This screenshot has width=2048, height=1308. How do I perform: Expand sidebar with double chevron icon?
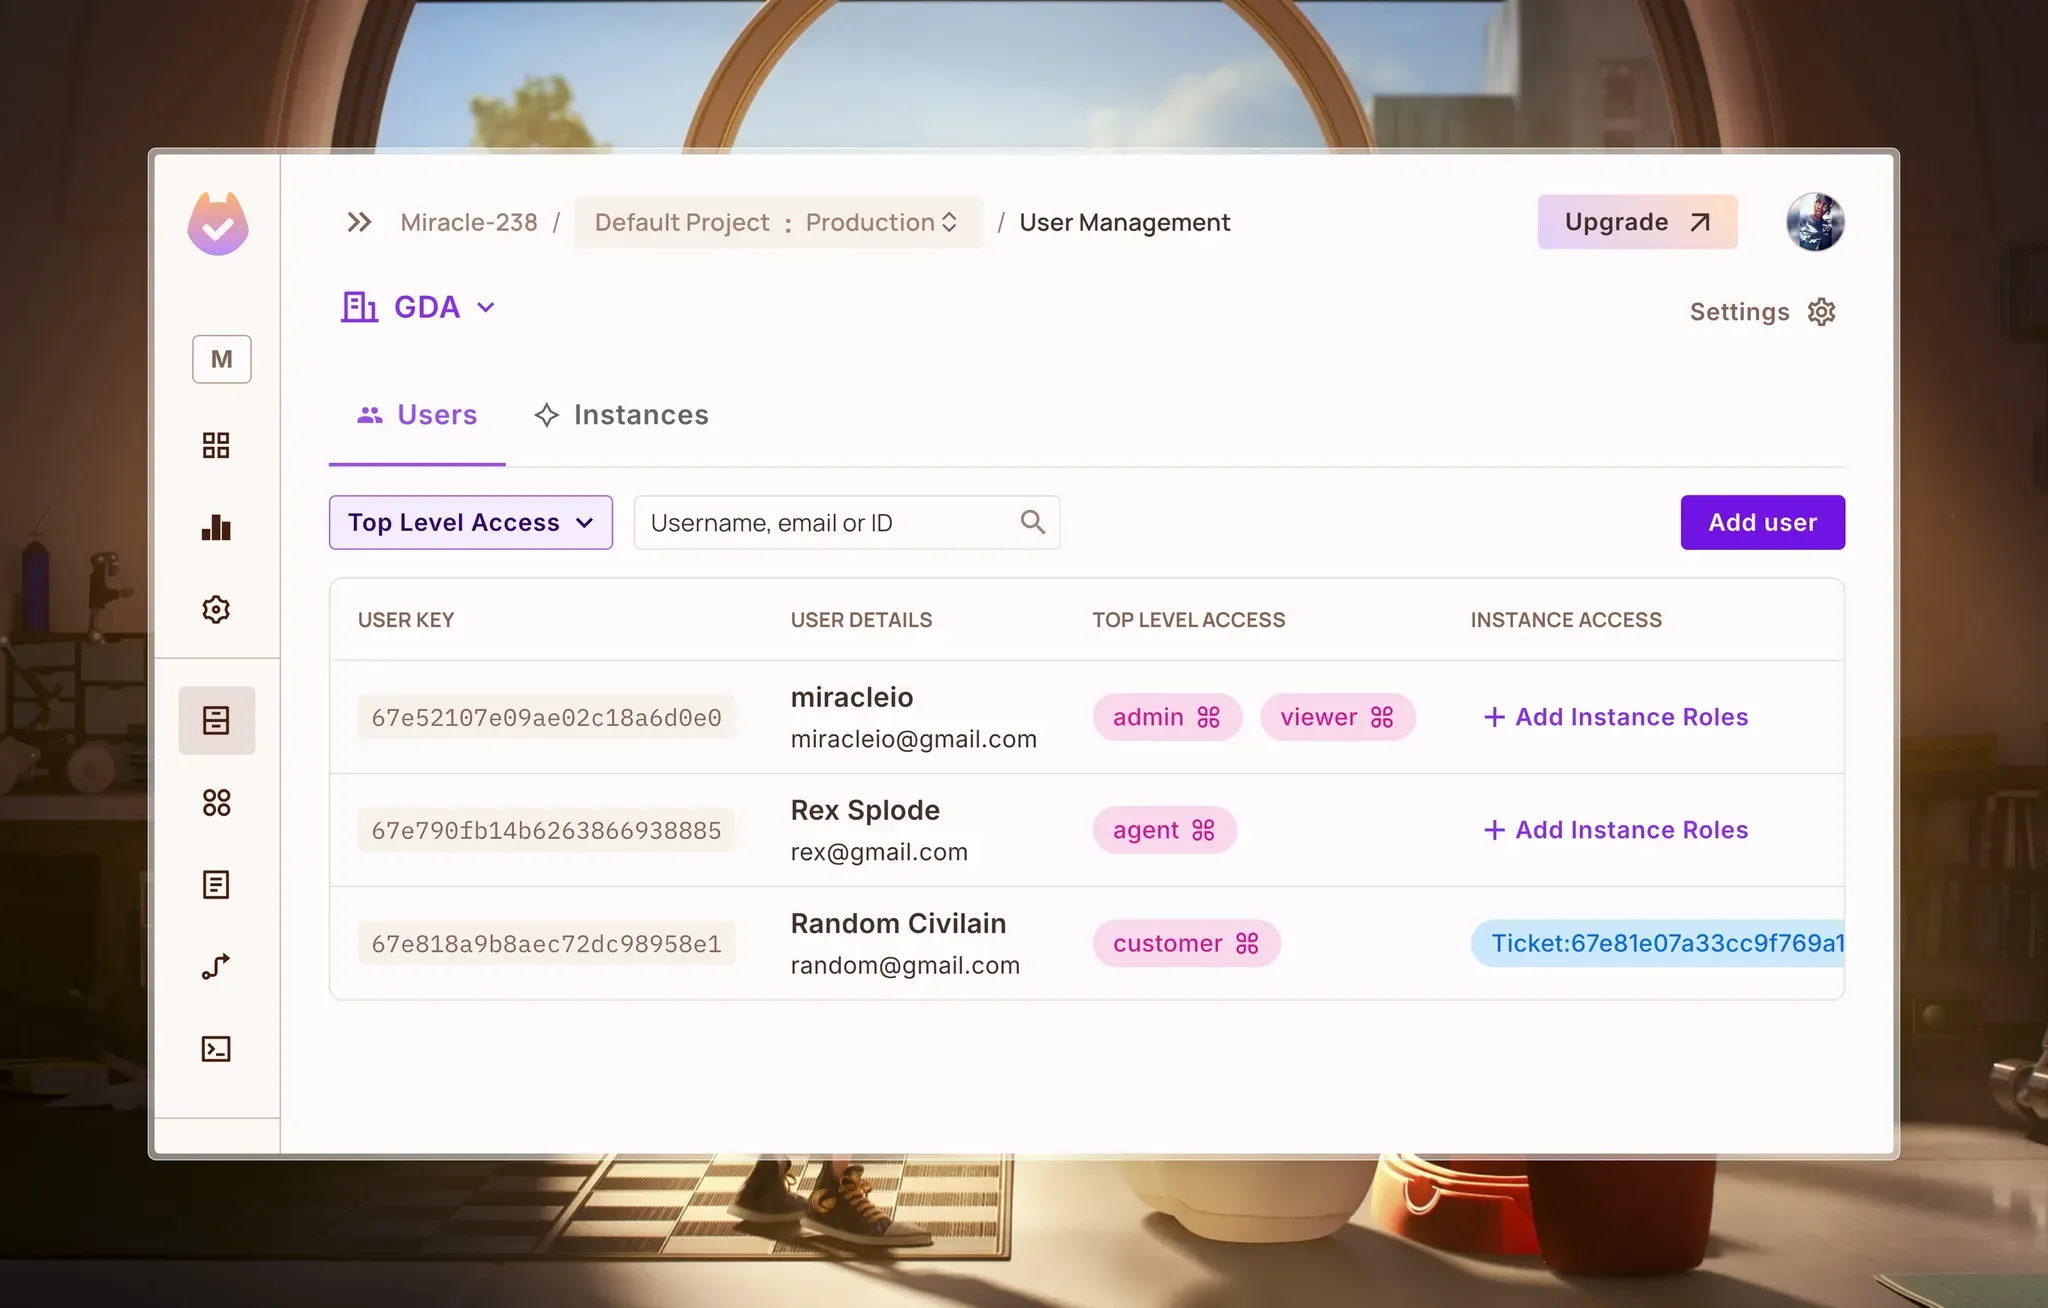359,222
